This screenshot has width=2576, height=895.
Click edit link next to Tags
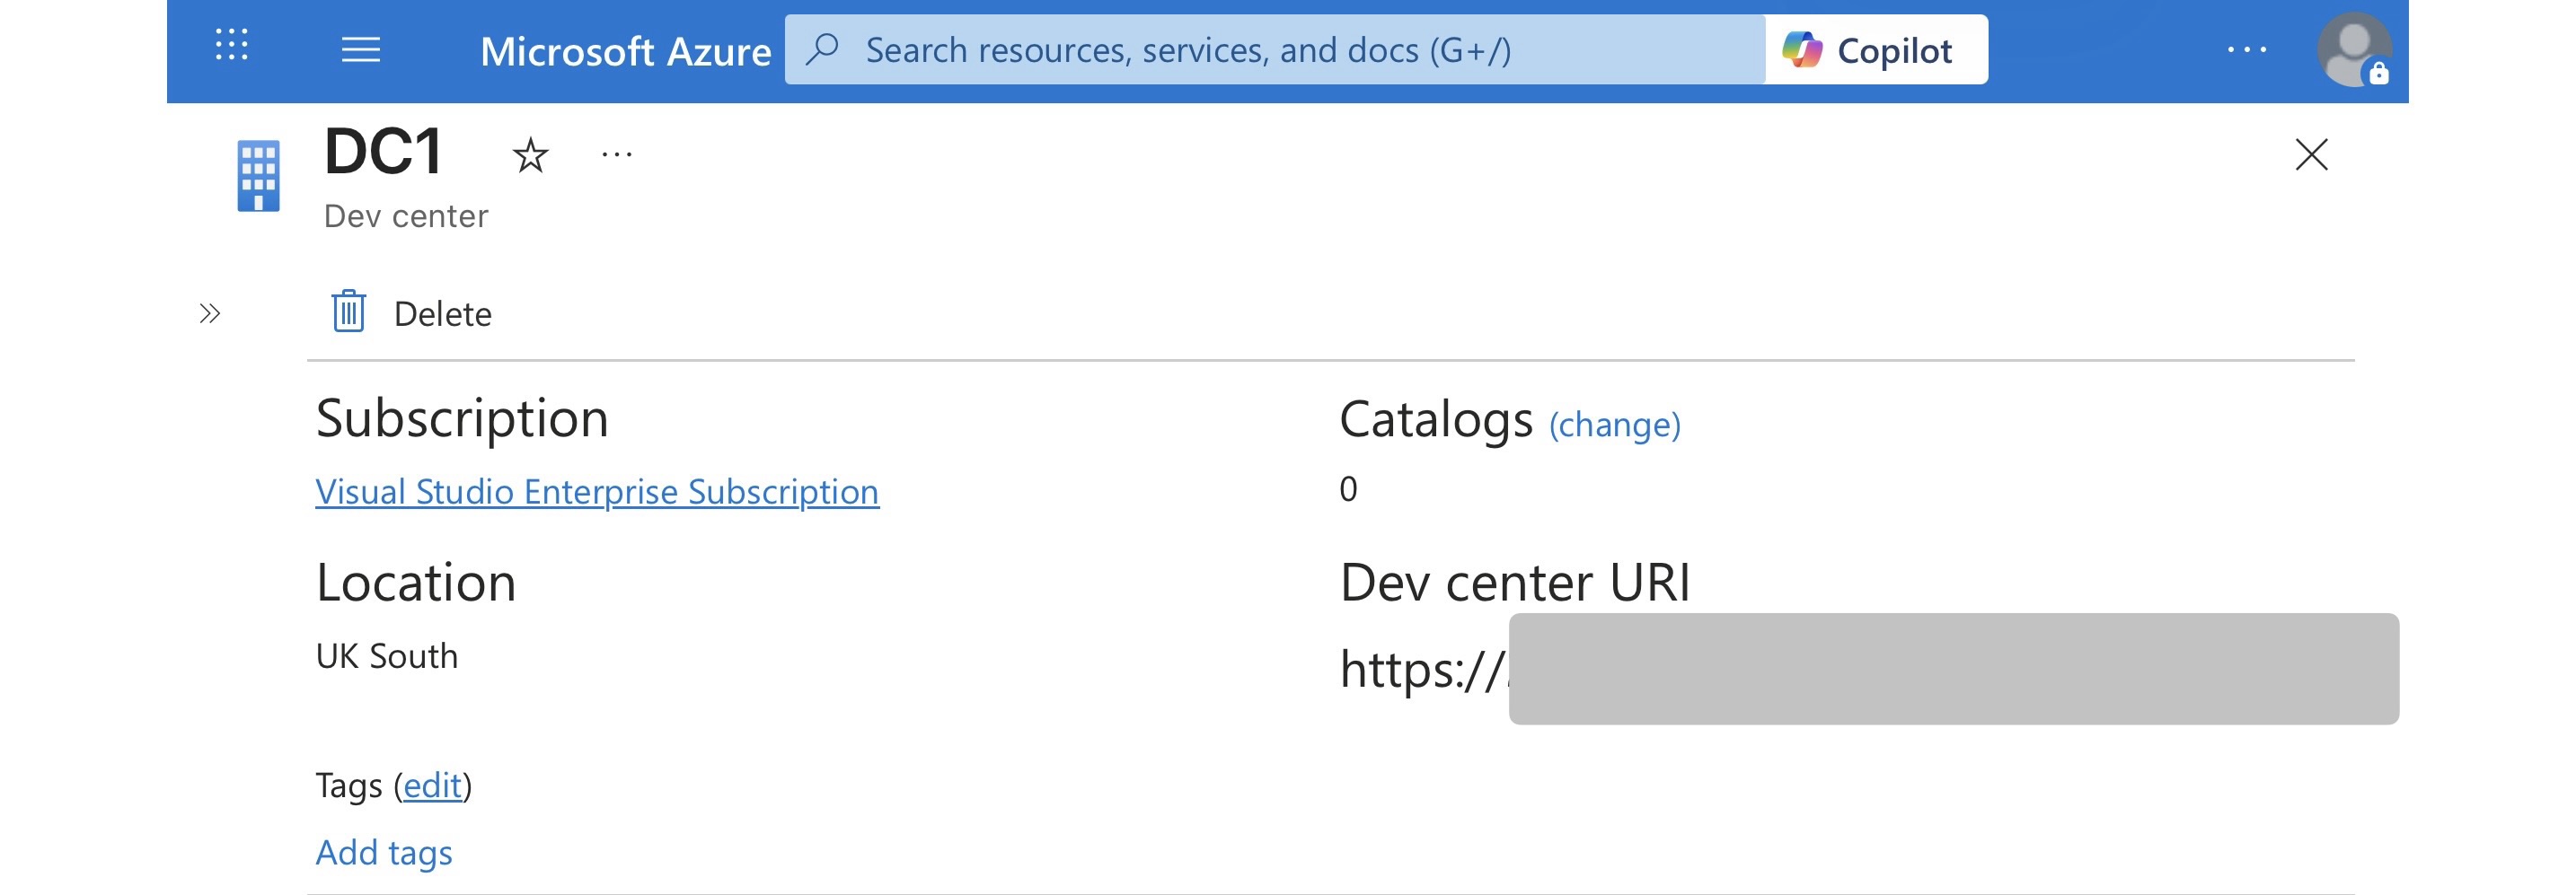pyautogui.click(x=432, y=786)
